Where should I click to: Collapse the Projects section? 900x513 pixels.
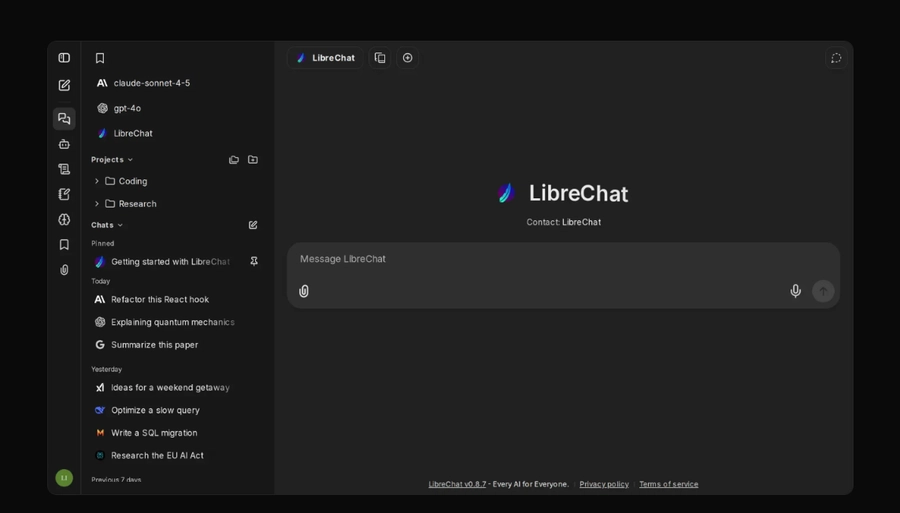tap(112, 160)
